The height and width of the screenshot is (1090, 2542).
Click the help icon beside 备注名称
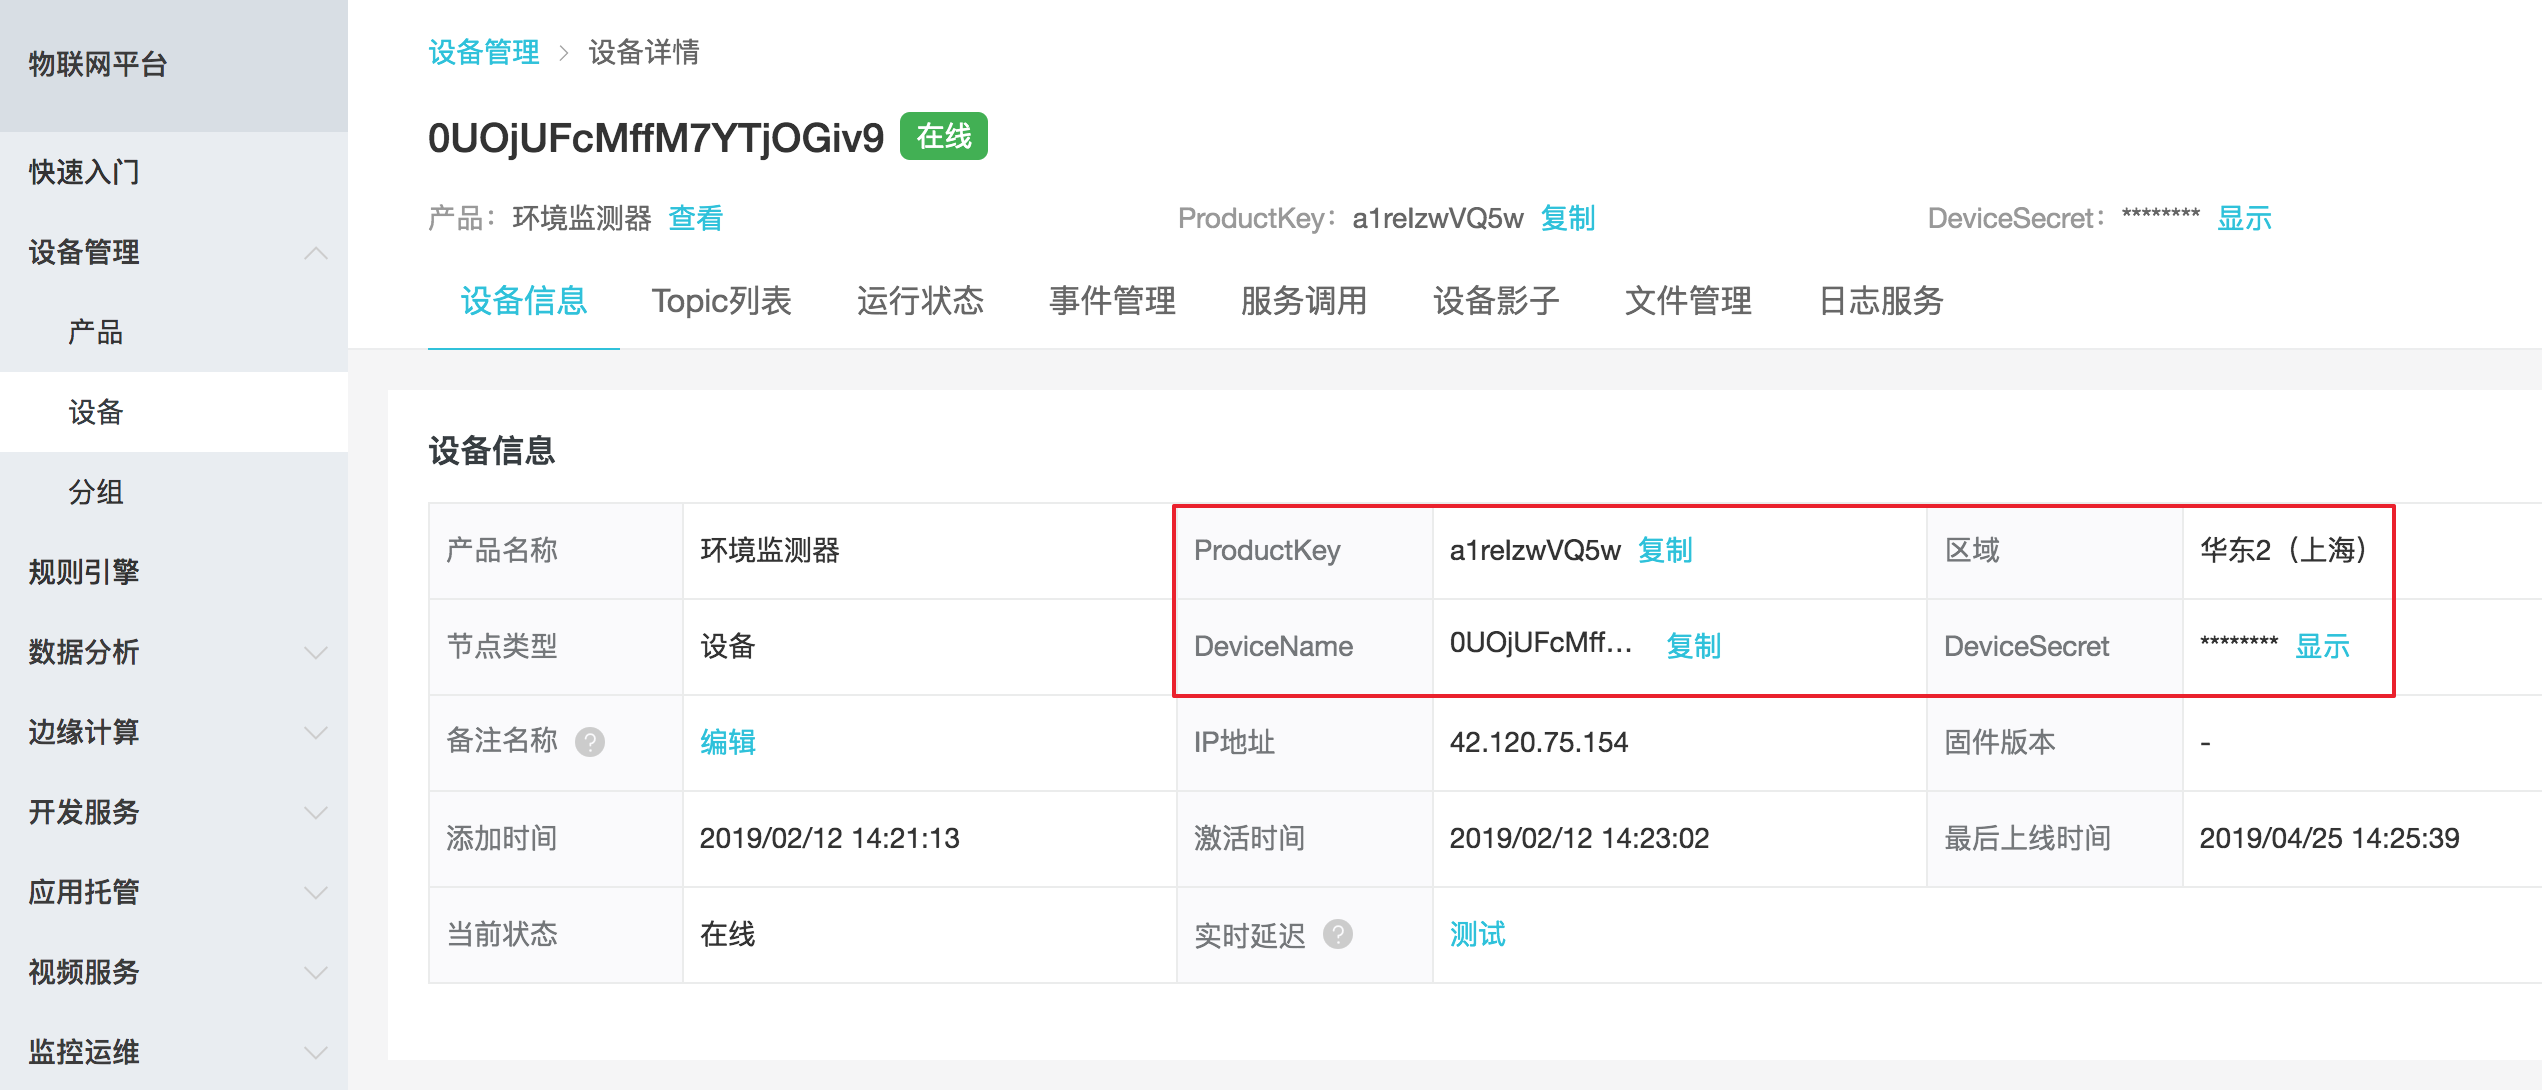590,742
